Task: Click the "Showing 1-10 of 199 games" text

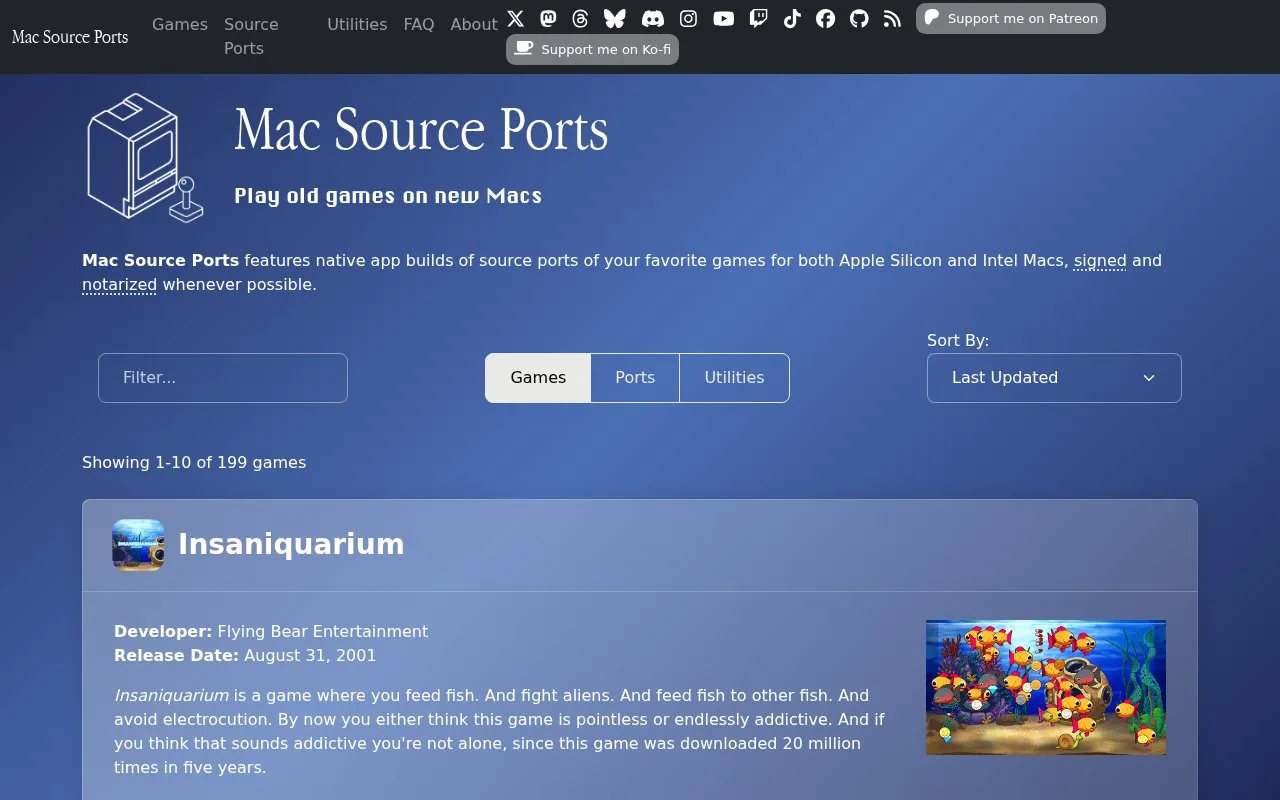Action: pos(194,462)
